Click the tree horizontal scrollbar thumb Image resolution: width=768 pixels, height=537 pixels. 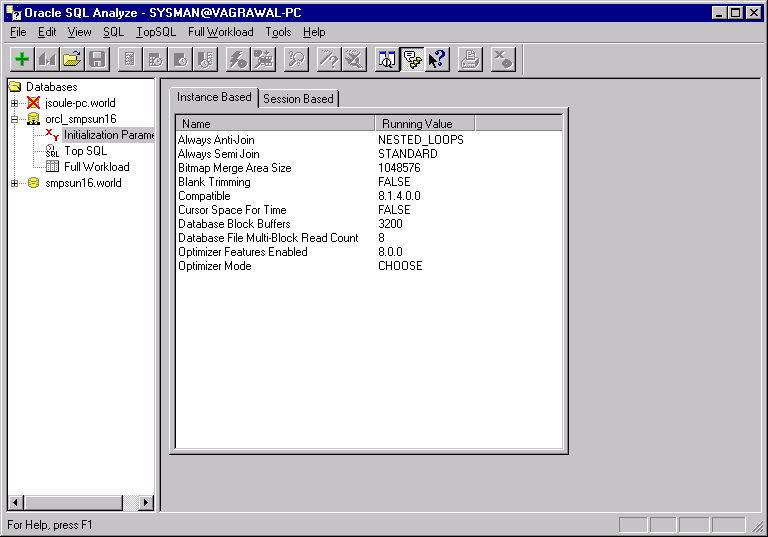click(x=73, y=503)
